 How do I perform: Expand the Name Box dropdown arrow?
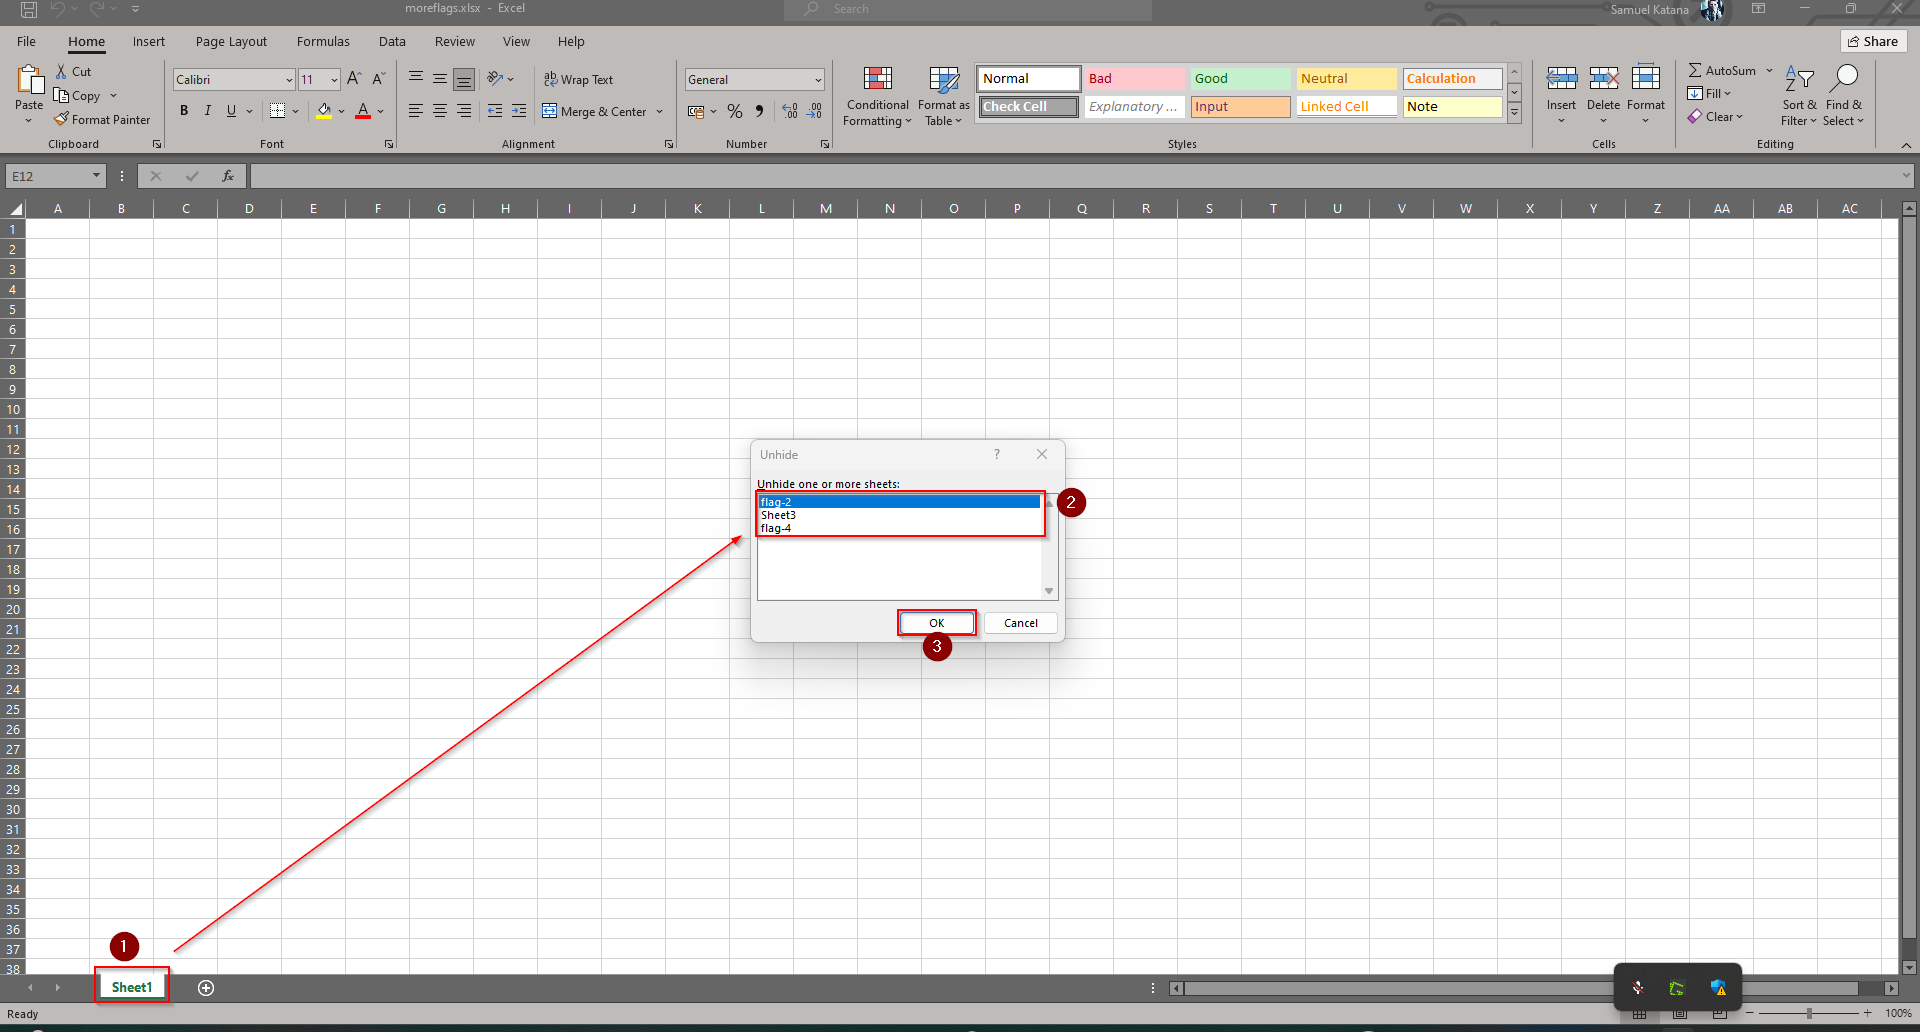96,176
